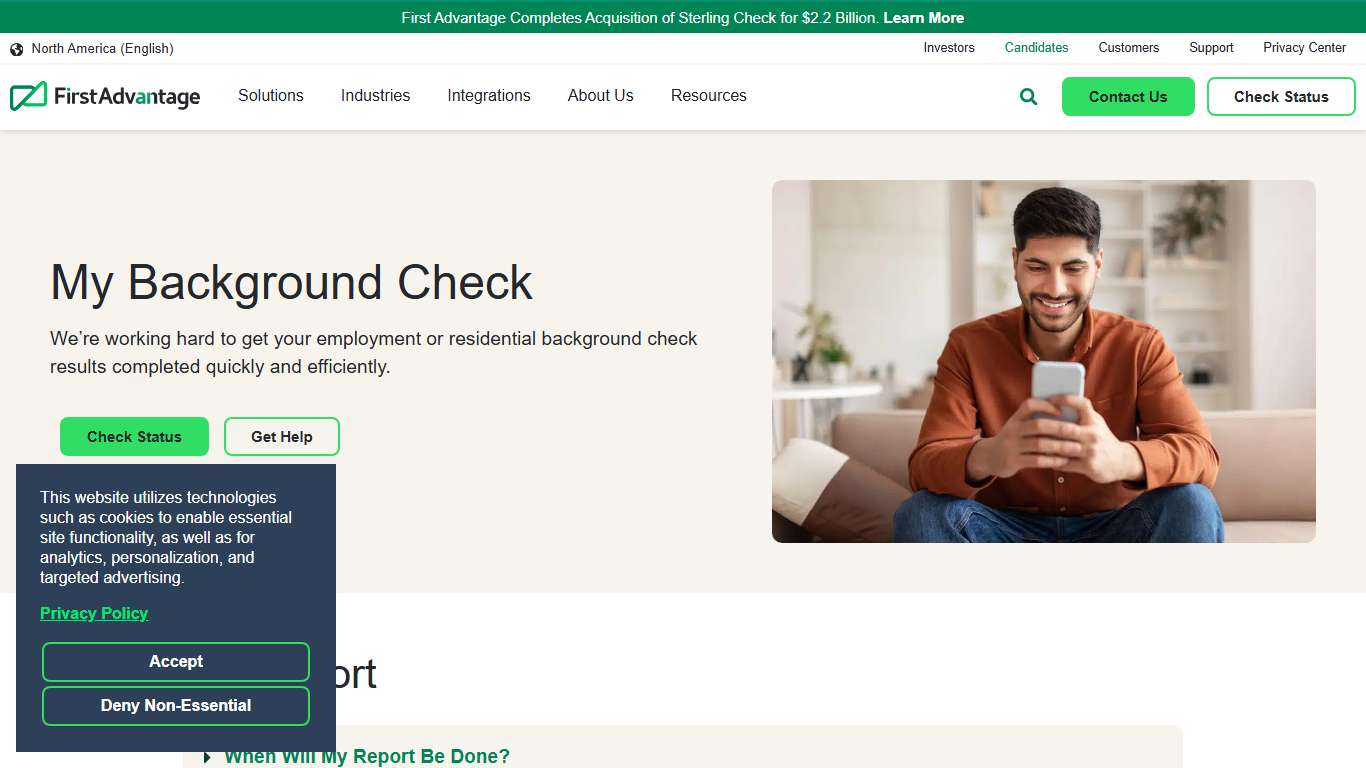Click Check Status in the header
Screen dimensions: 1366x768
pos(1281,96)
